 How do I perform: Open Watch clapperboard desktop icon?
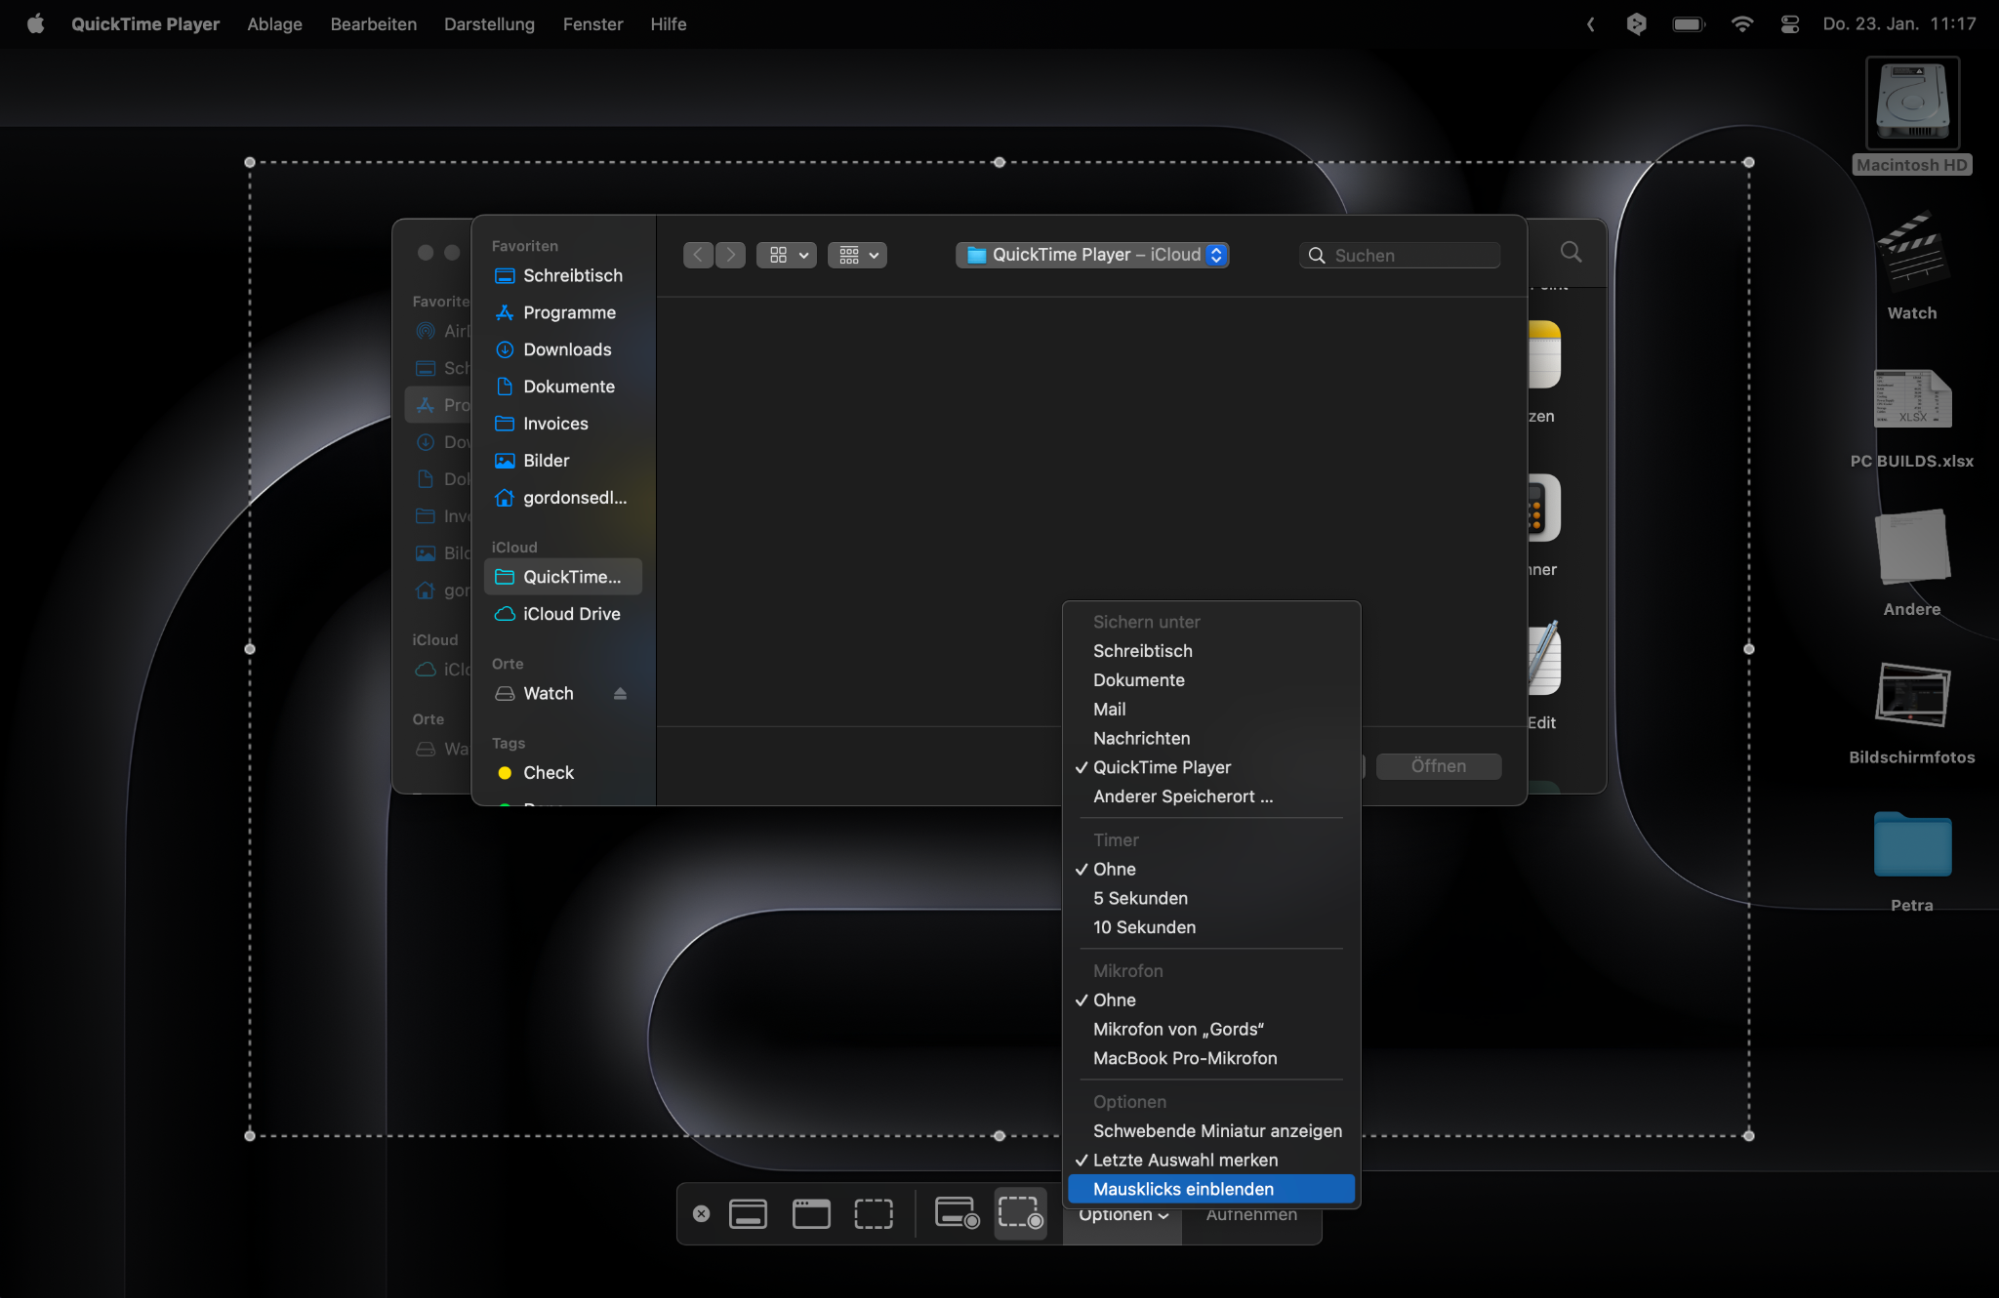(1912, 265)
